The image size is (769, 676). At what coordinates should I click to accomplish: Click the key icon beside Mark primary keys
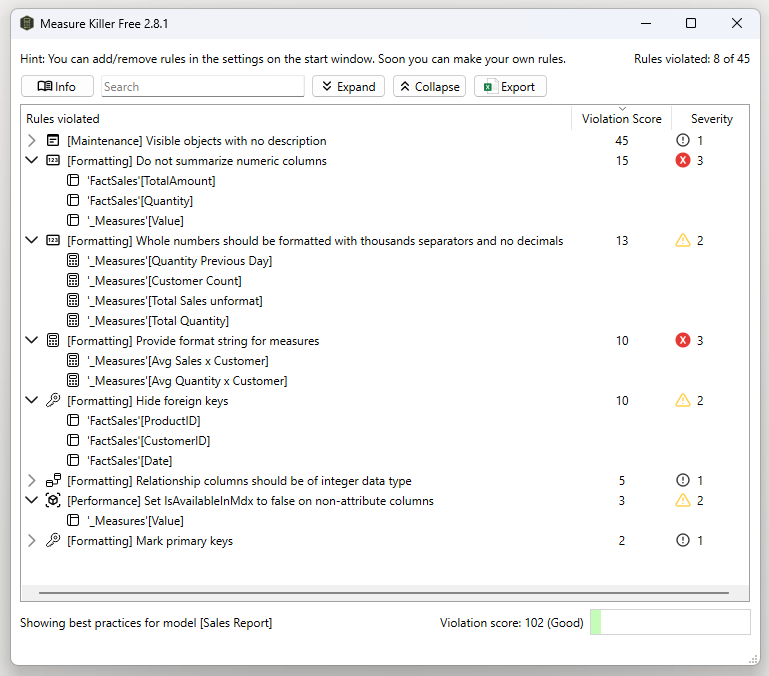[x=53, y=540]
